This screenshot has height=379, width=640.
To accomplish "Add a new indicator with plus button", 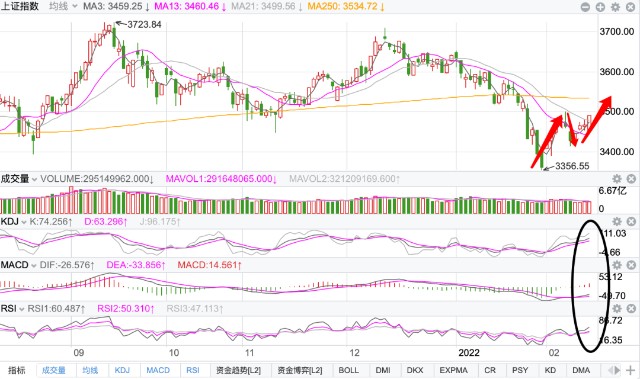I will tap(631, 370).
